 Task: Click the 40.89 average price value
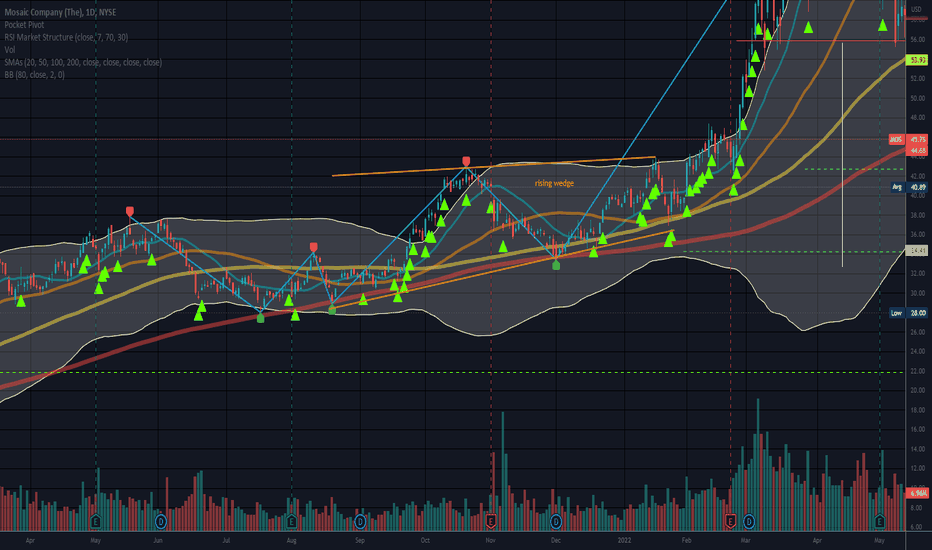pos(918,187)
